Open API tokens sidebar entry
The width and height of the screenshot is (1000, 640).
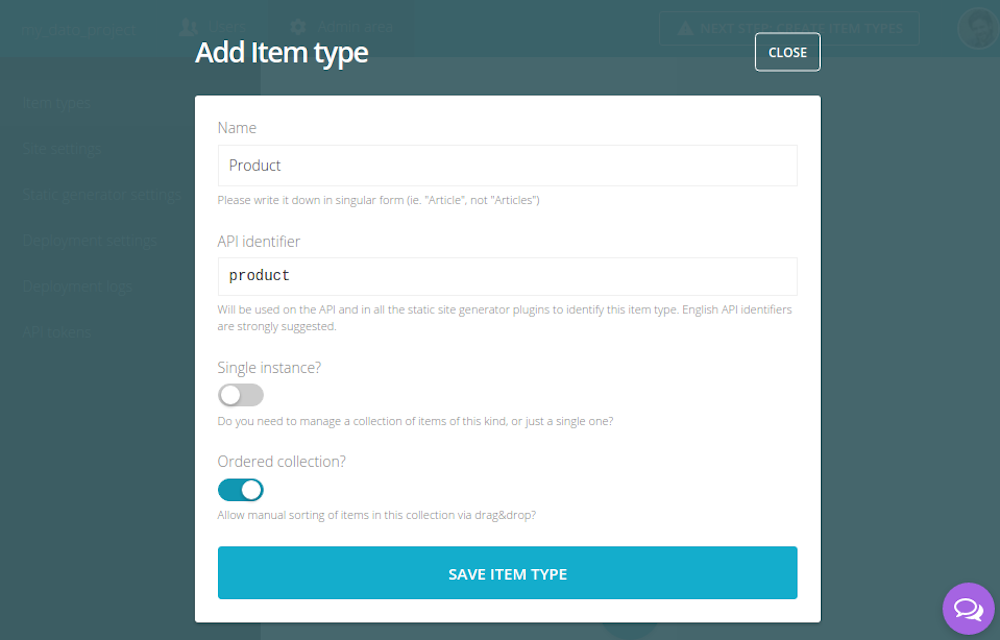coord(57,332)
